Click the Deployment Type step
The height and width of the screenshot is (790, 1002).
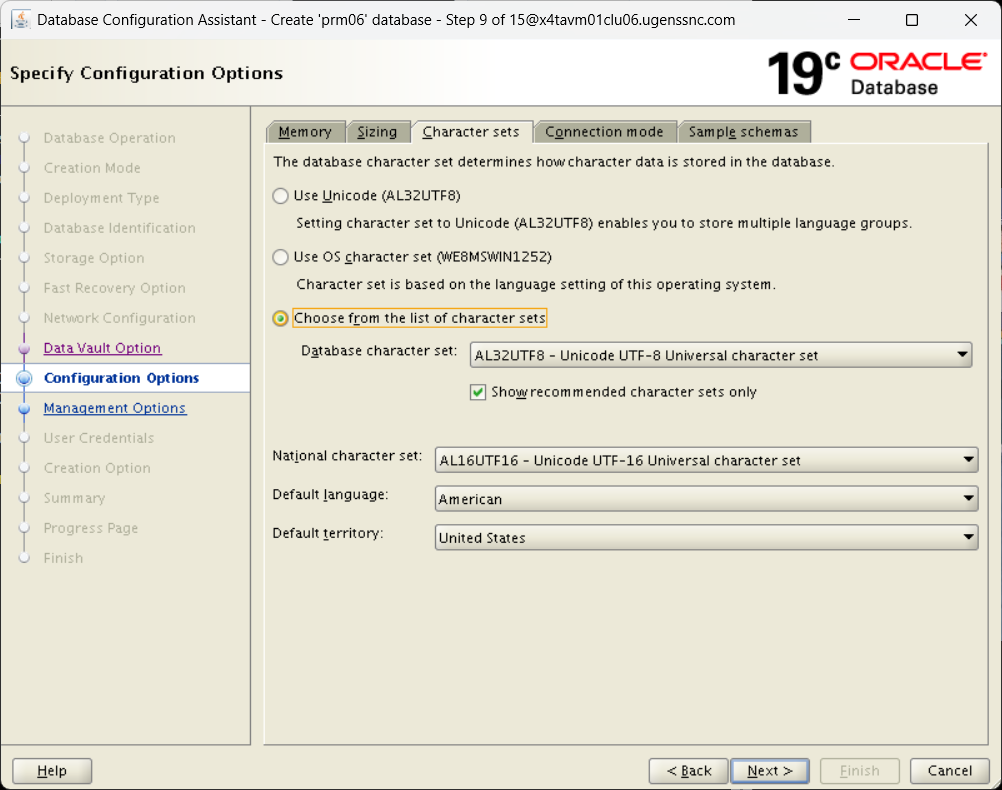pyautogui.click(x=101, y=198)
